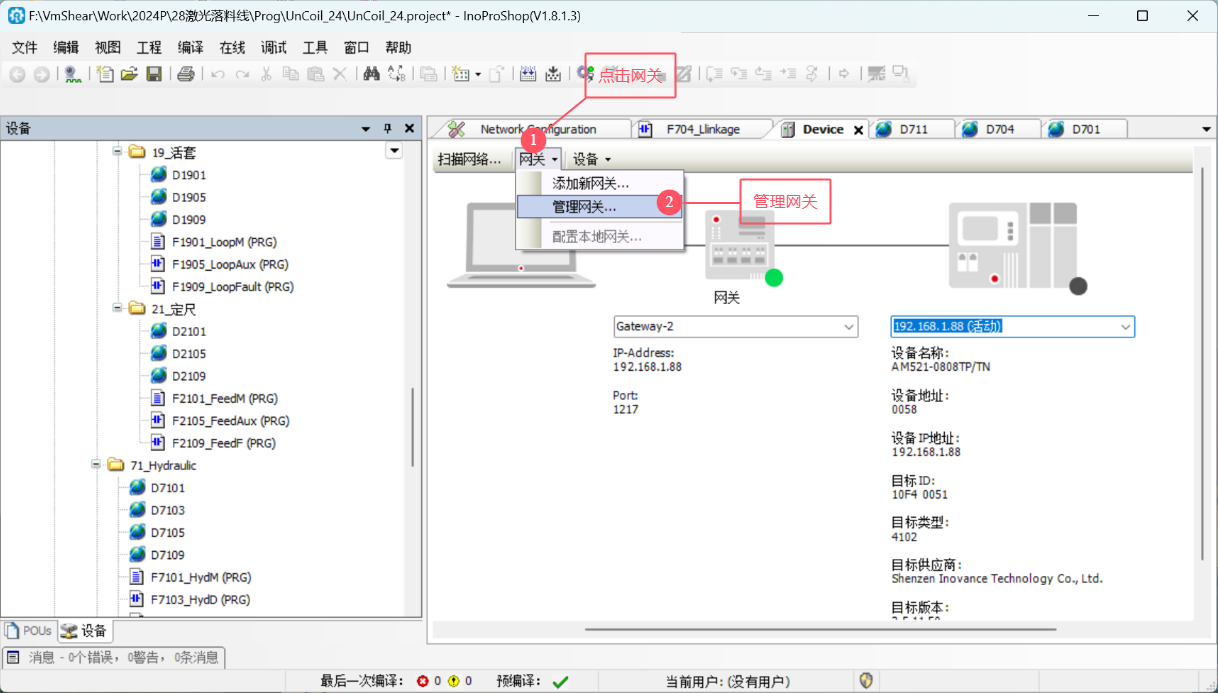Open the 消息 messages panel bar
Viewport: 1218px width, 693px height.
113,657
